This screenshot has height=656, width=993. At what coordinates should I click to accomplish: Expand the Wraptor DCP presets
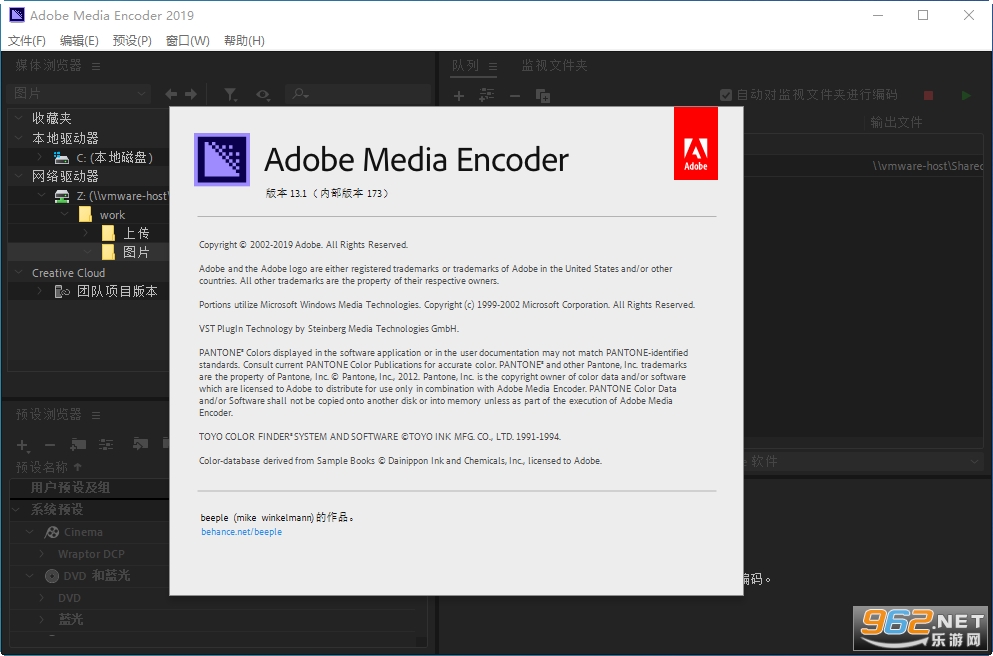click(42, 553)
